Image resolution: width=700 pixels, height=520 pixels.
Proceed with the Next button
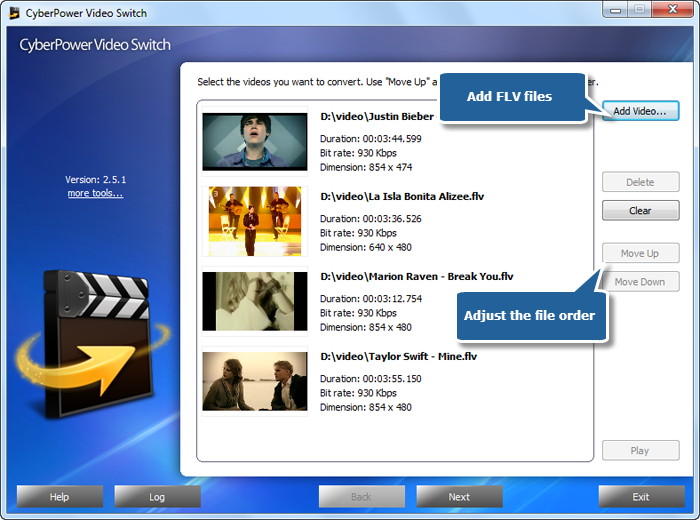[x=459, y=496]
